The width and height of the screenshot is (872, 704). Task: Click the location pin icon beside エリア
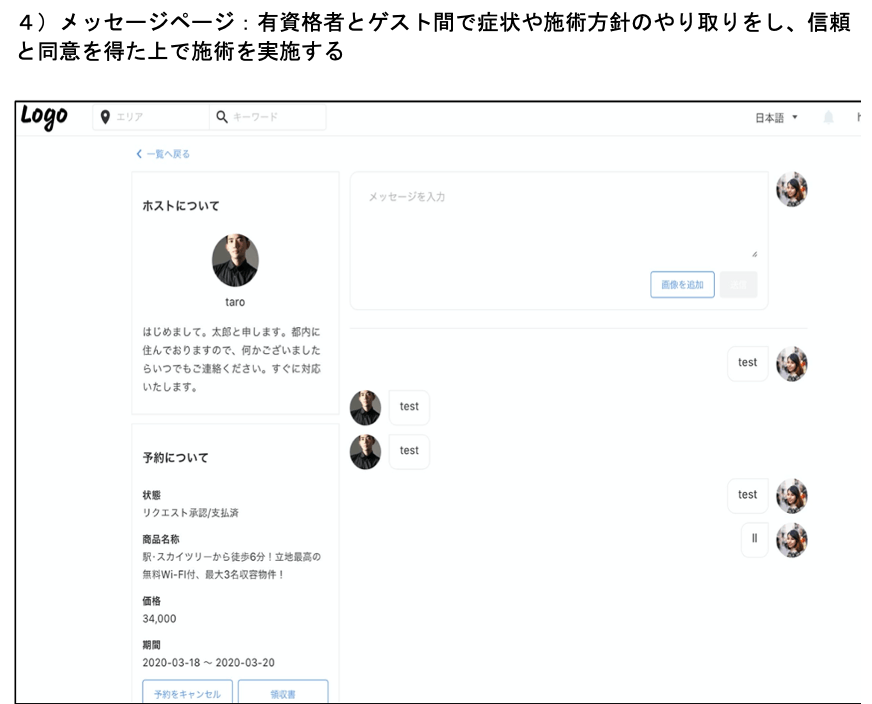click(x=105, y=118)
